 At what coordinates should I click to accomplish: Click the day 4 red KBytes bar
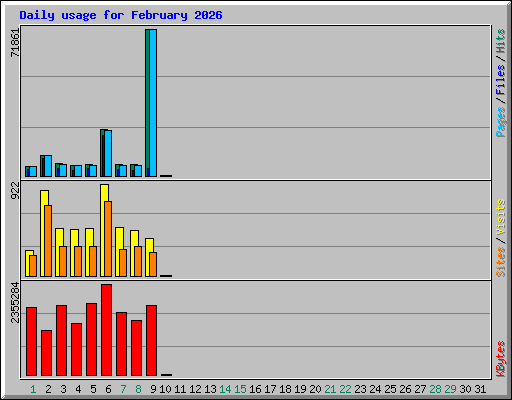coord(76,350)
